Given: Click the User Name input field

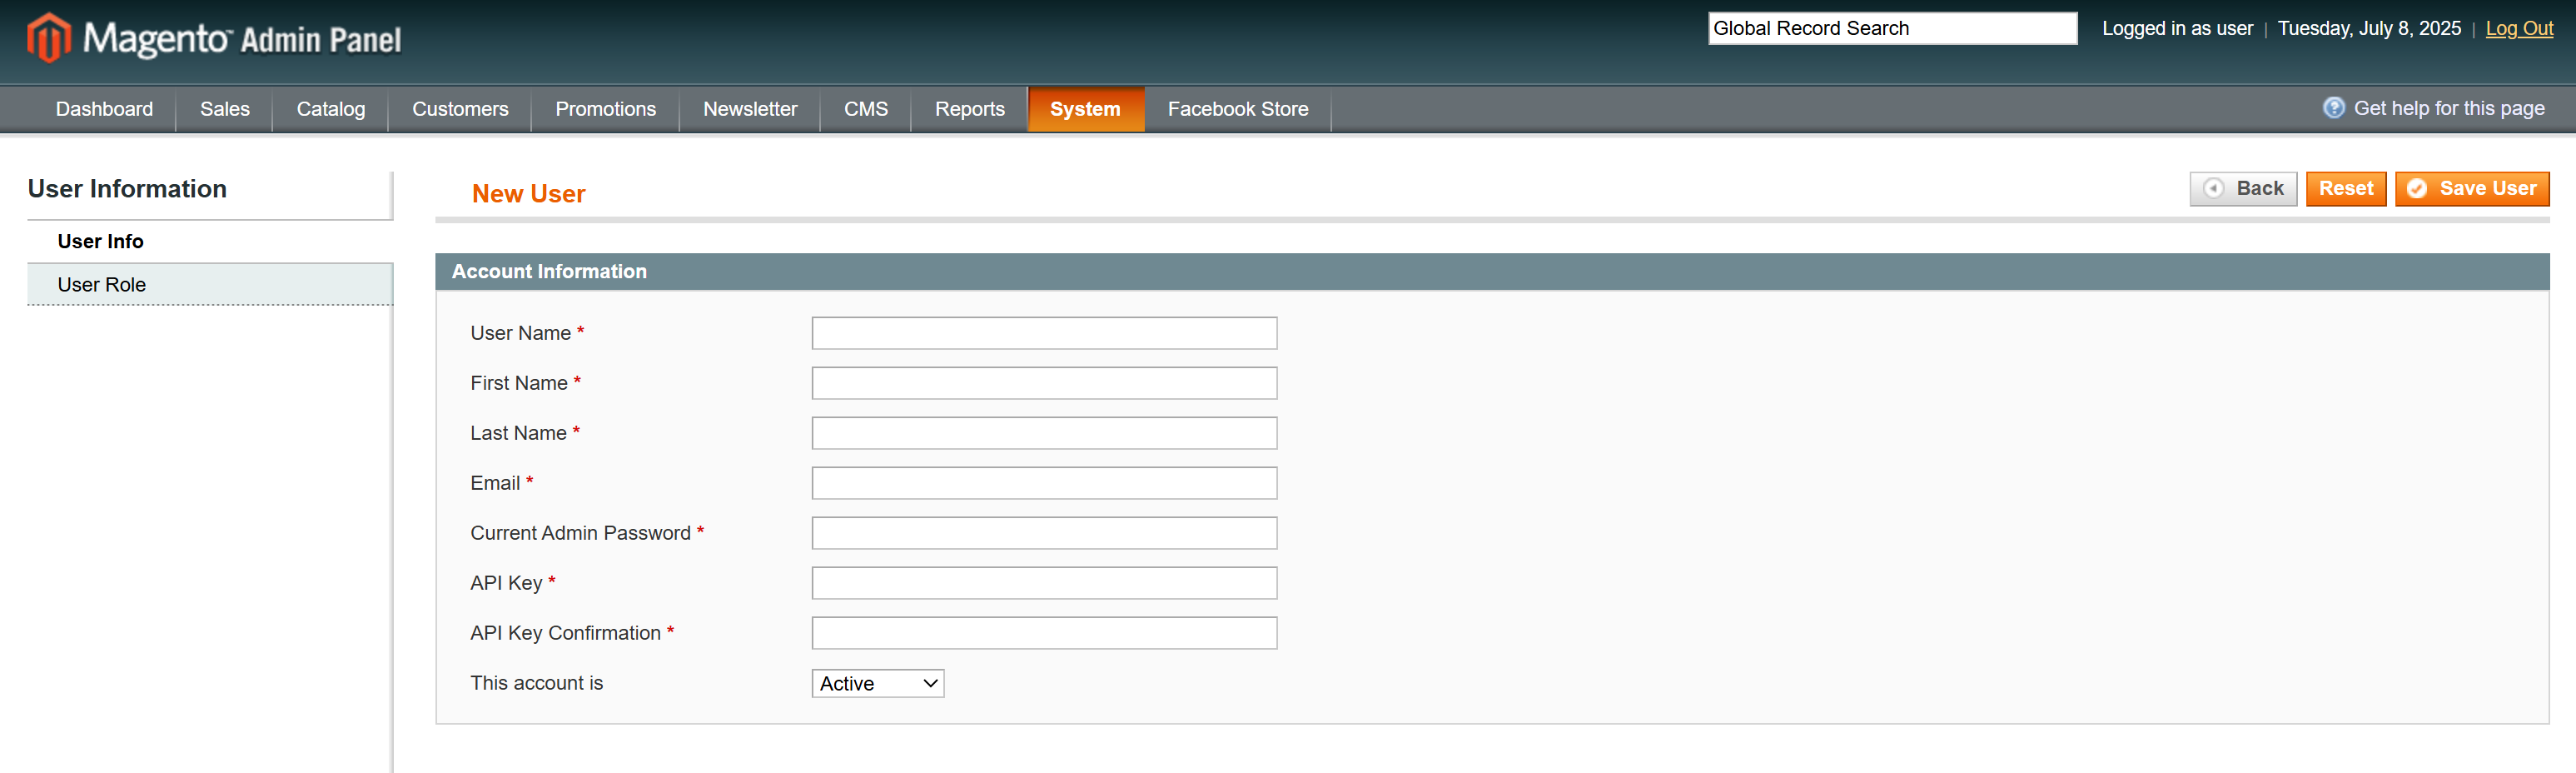Looking at the screenshot, I should click(x=1044, y=333).
